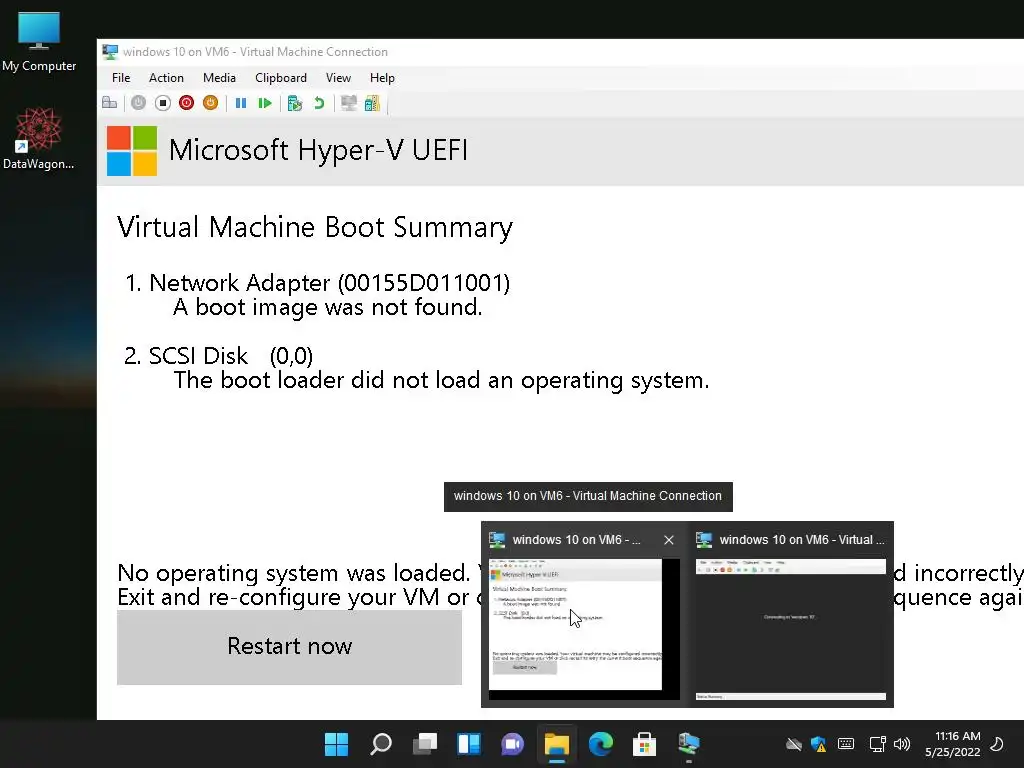
Task: Click the touch keyboard tray icon
Action: pyautogui.click(x=846, y=744)
